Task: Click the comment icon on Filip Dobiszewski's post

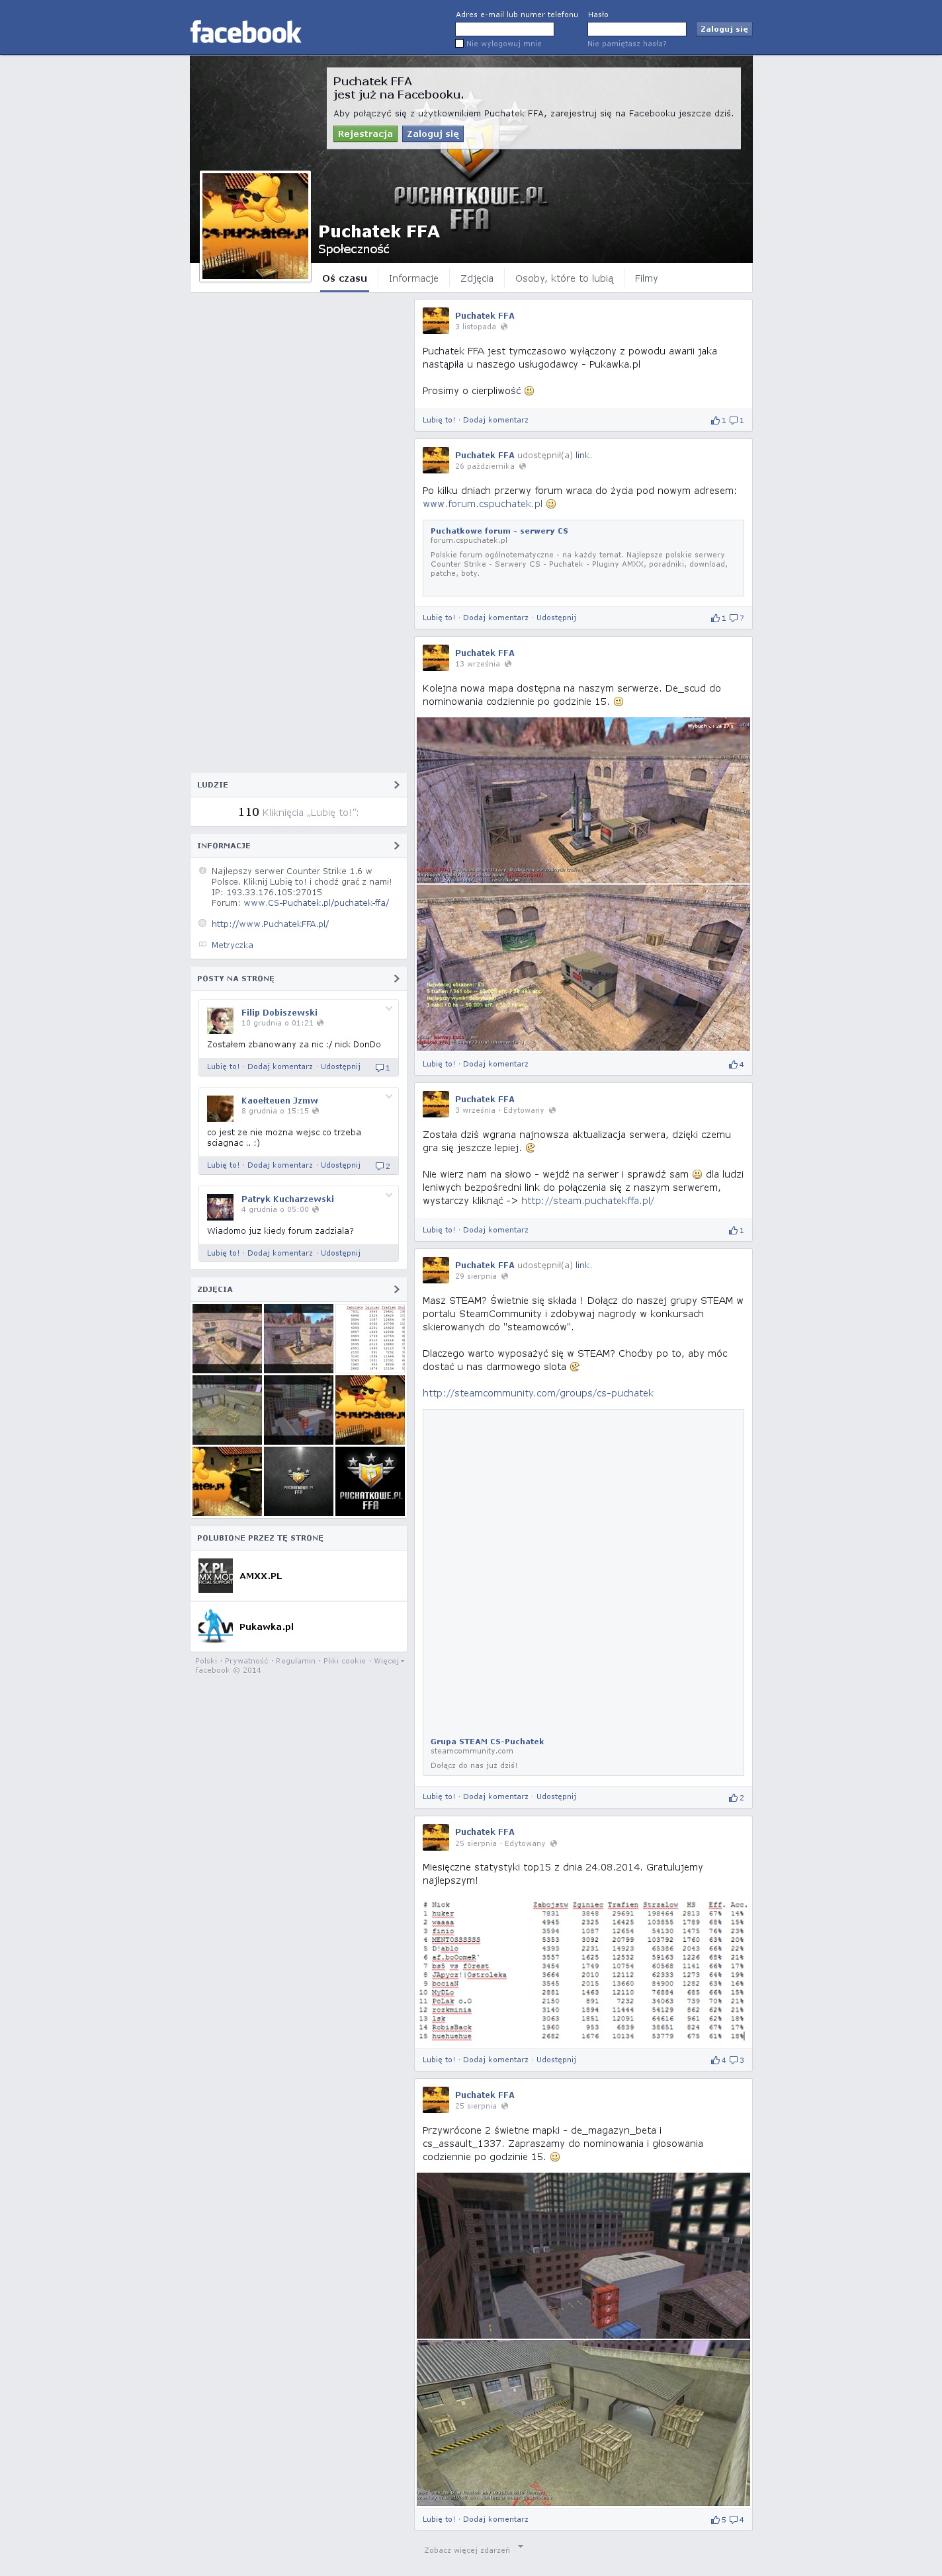Action: (380, 1067)
